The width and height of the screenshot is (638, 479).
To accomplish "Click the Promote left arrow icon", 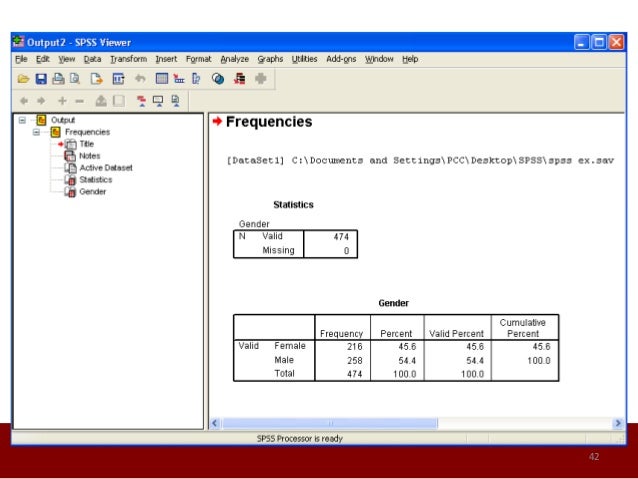I will (24, 101).
